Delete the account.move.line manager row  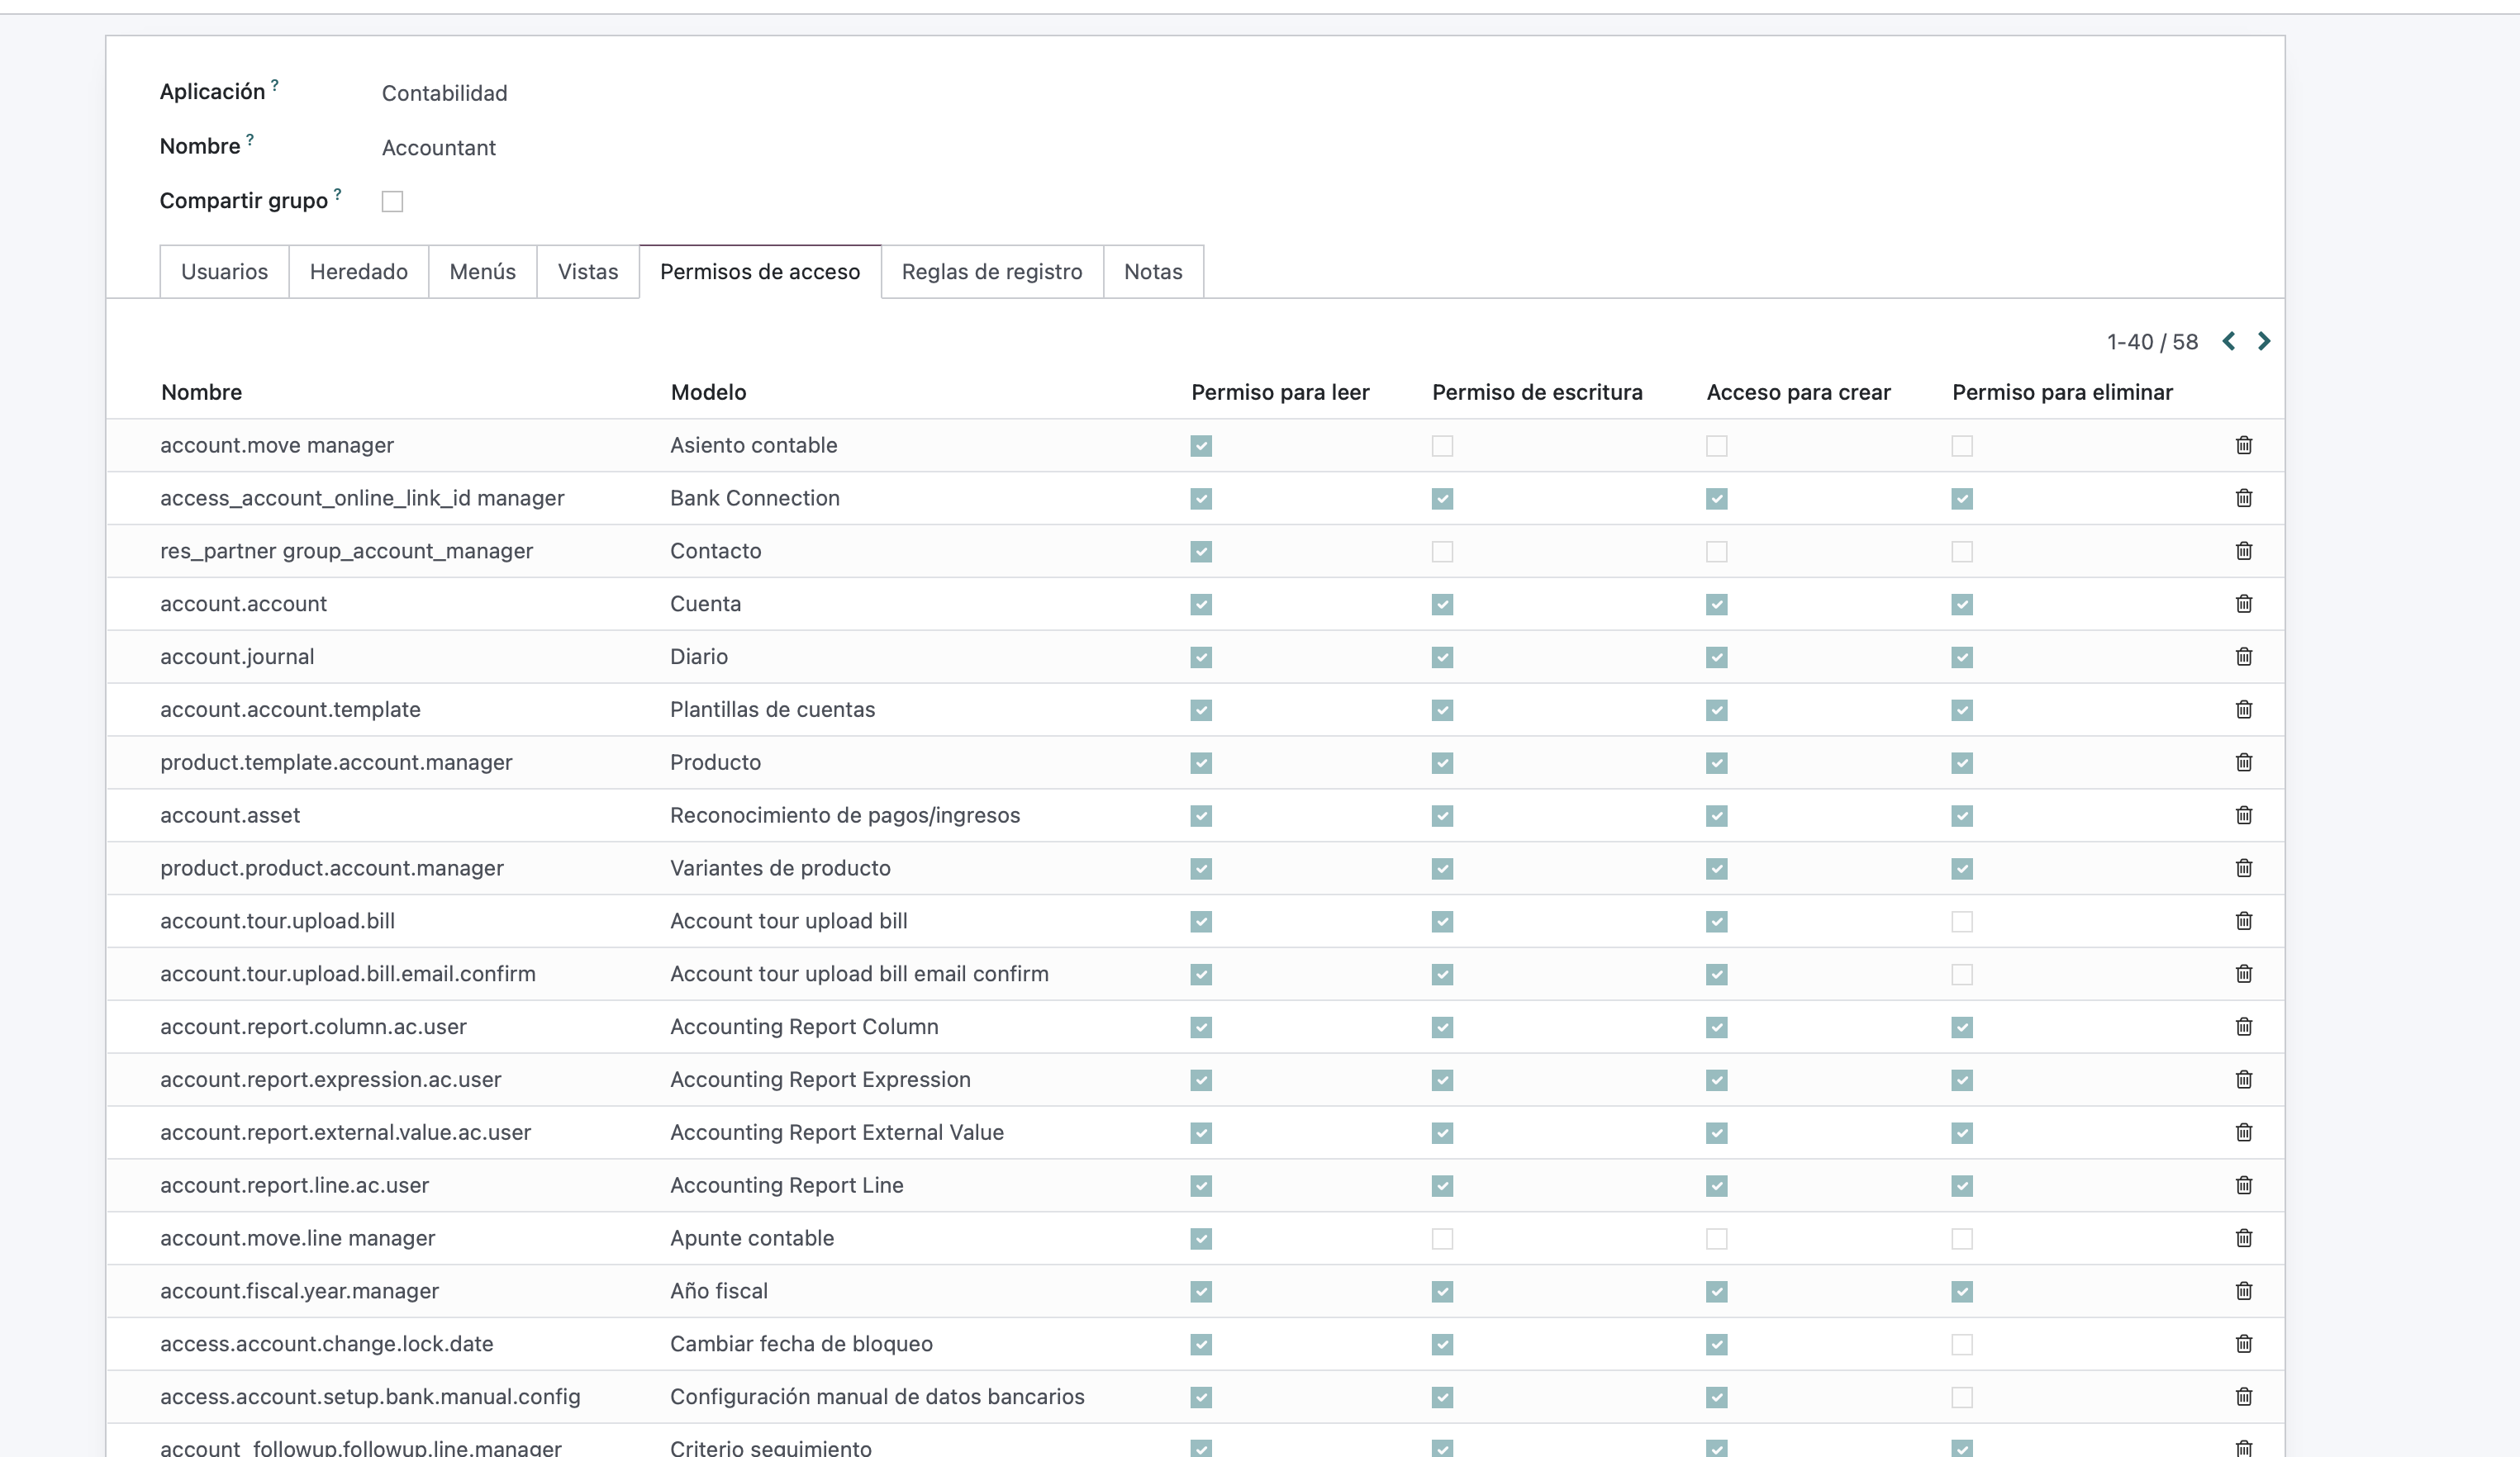[x=2243, y=1238]
